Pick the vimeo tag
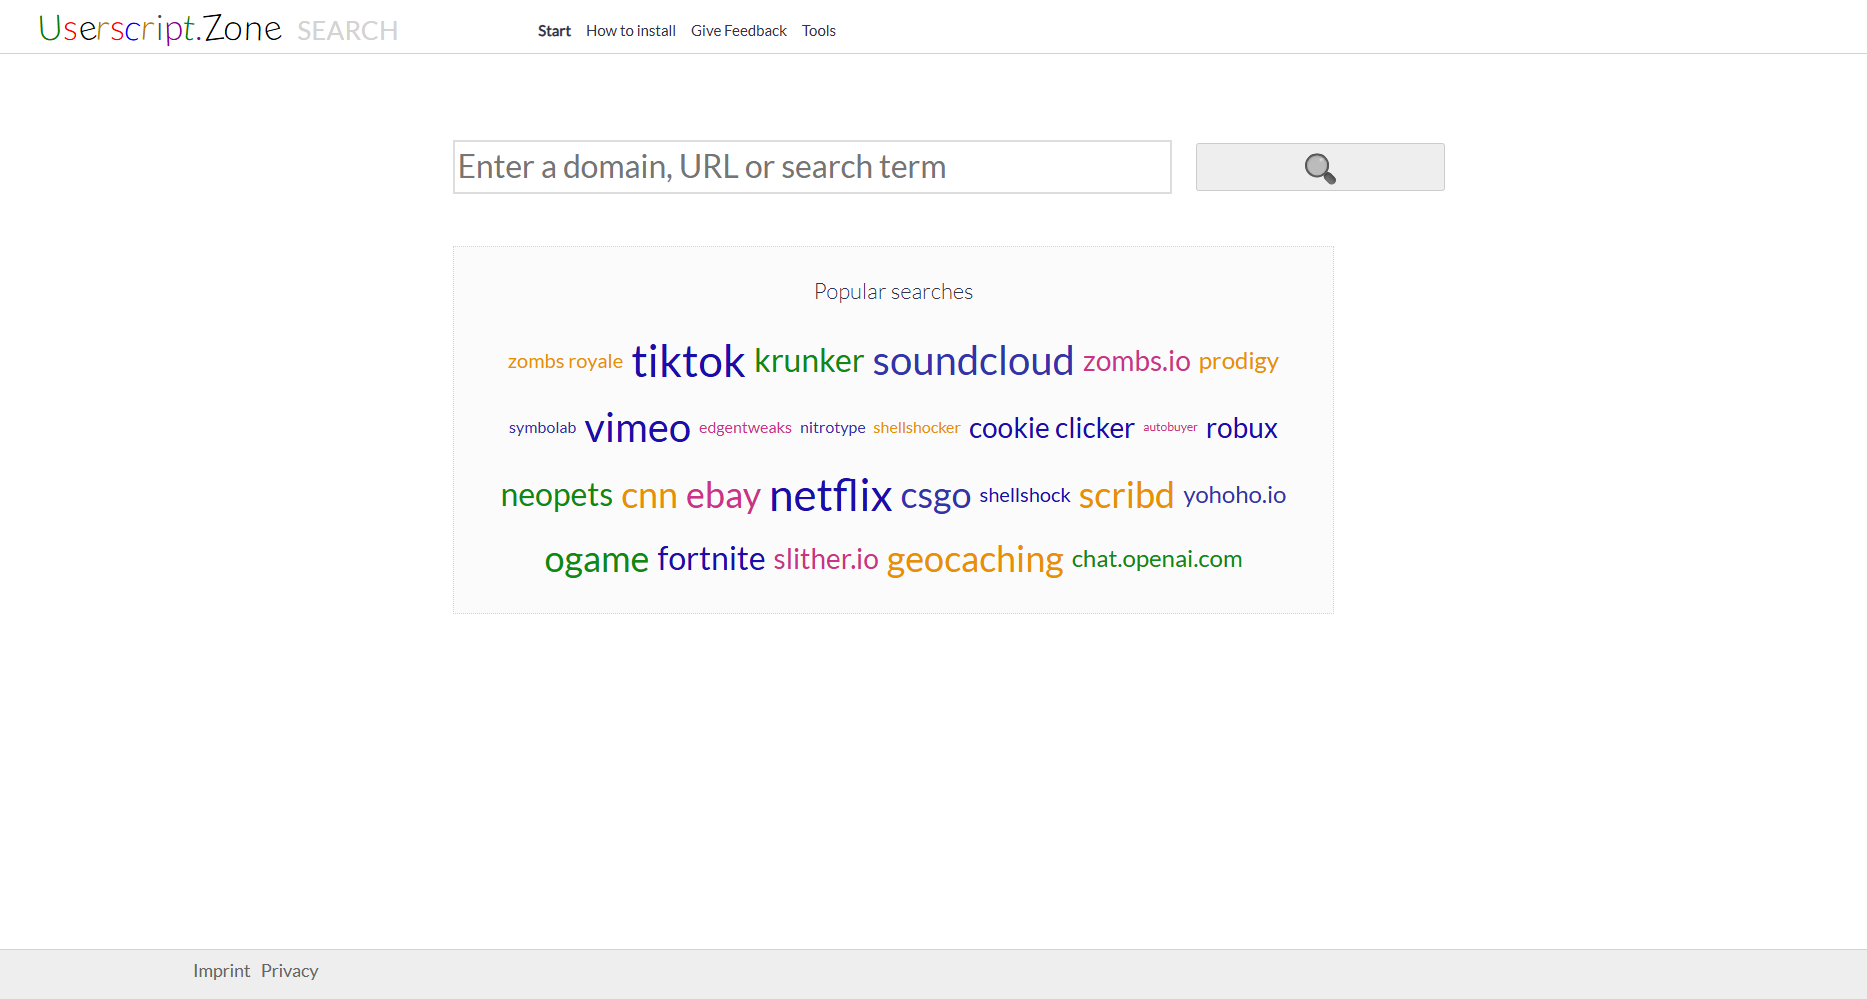The width and height of the screenshot is (1867, 999). point(637,428)
